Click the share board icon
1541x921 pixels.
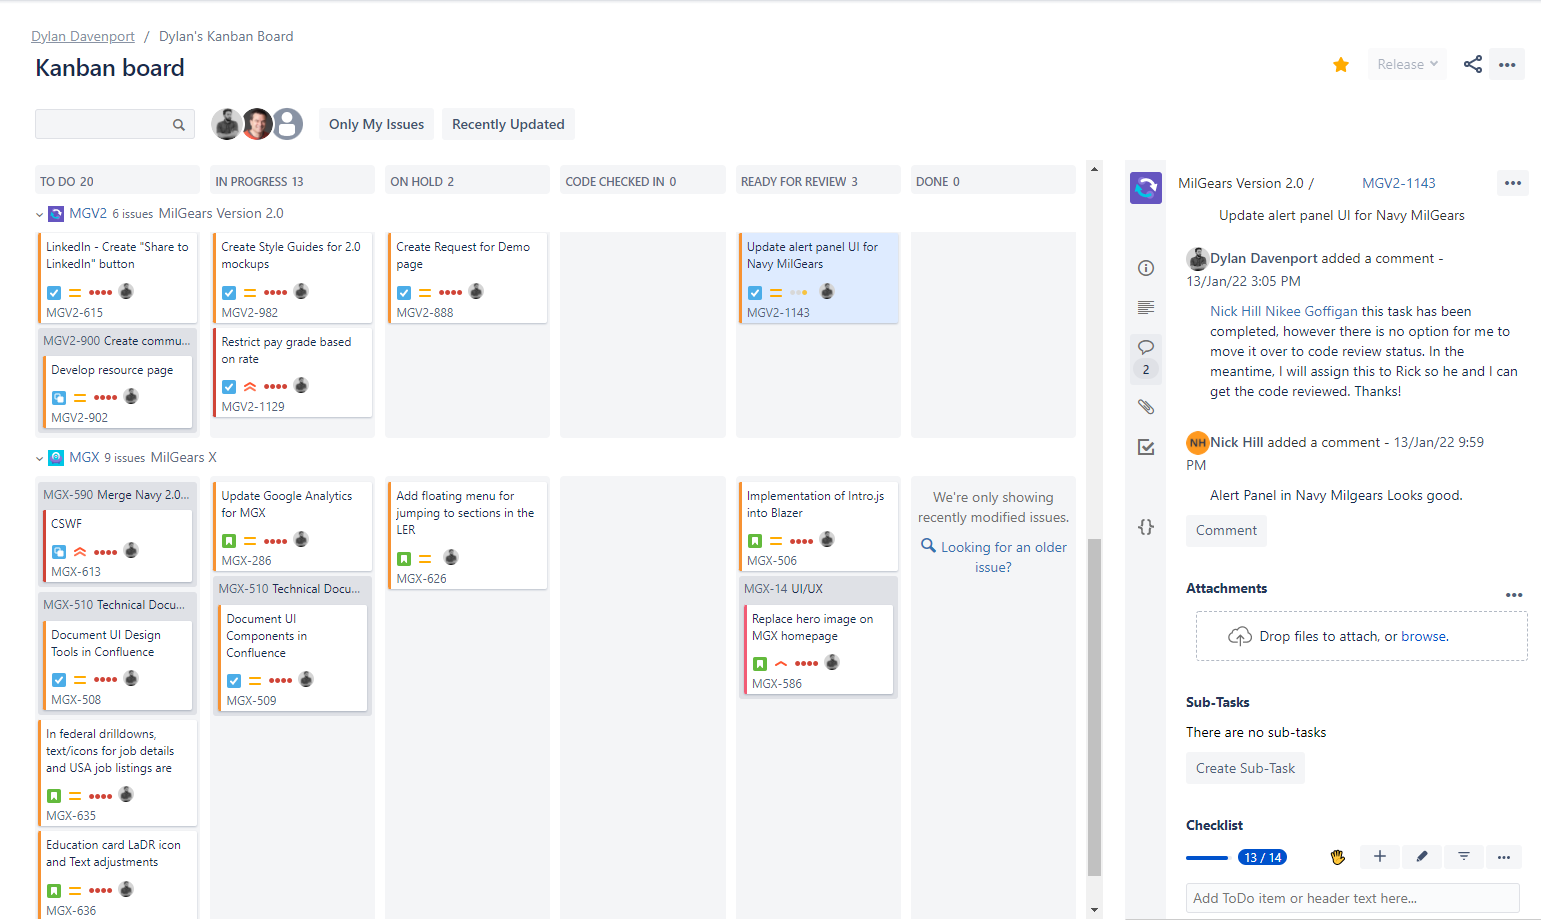point(1472,64)
